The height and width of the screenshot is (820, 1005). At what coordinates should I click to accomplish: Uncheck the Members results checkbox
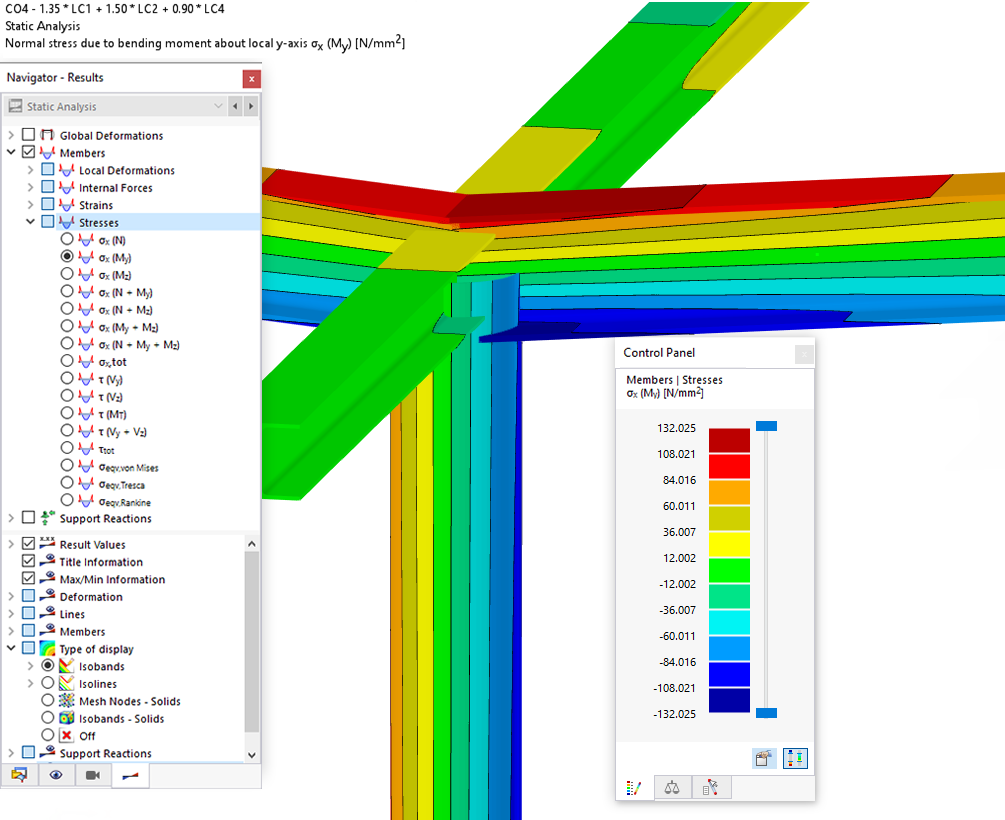[x=28, y=152]
